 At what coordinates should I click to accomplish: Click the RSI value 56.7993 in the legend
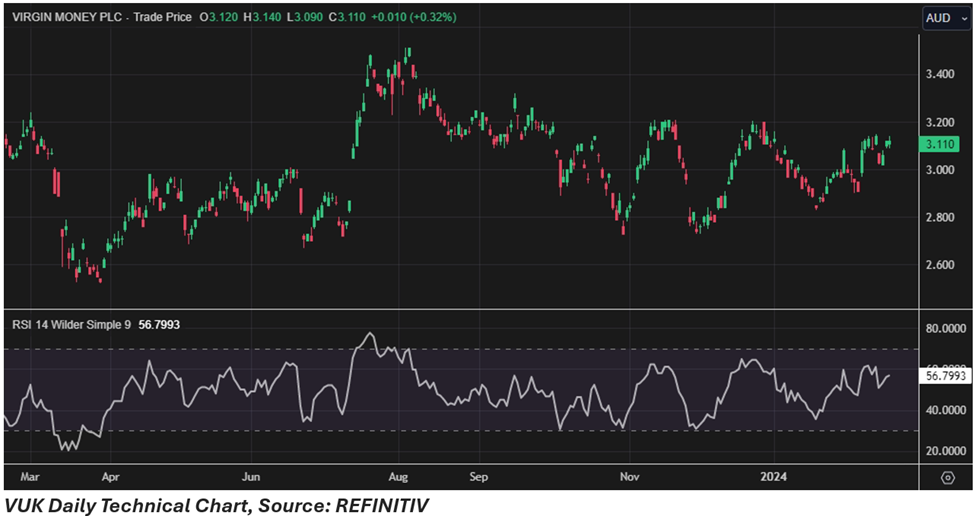coord(159,325)
